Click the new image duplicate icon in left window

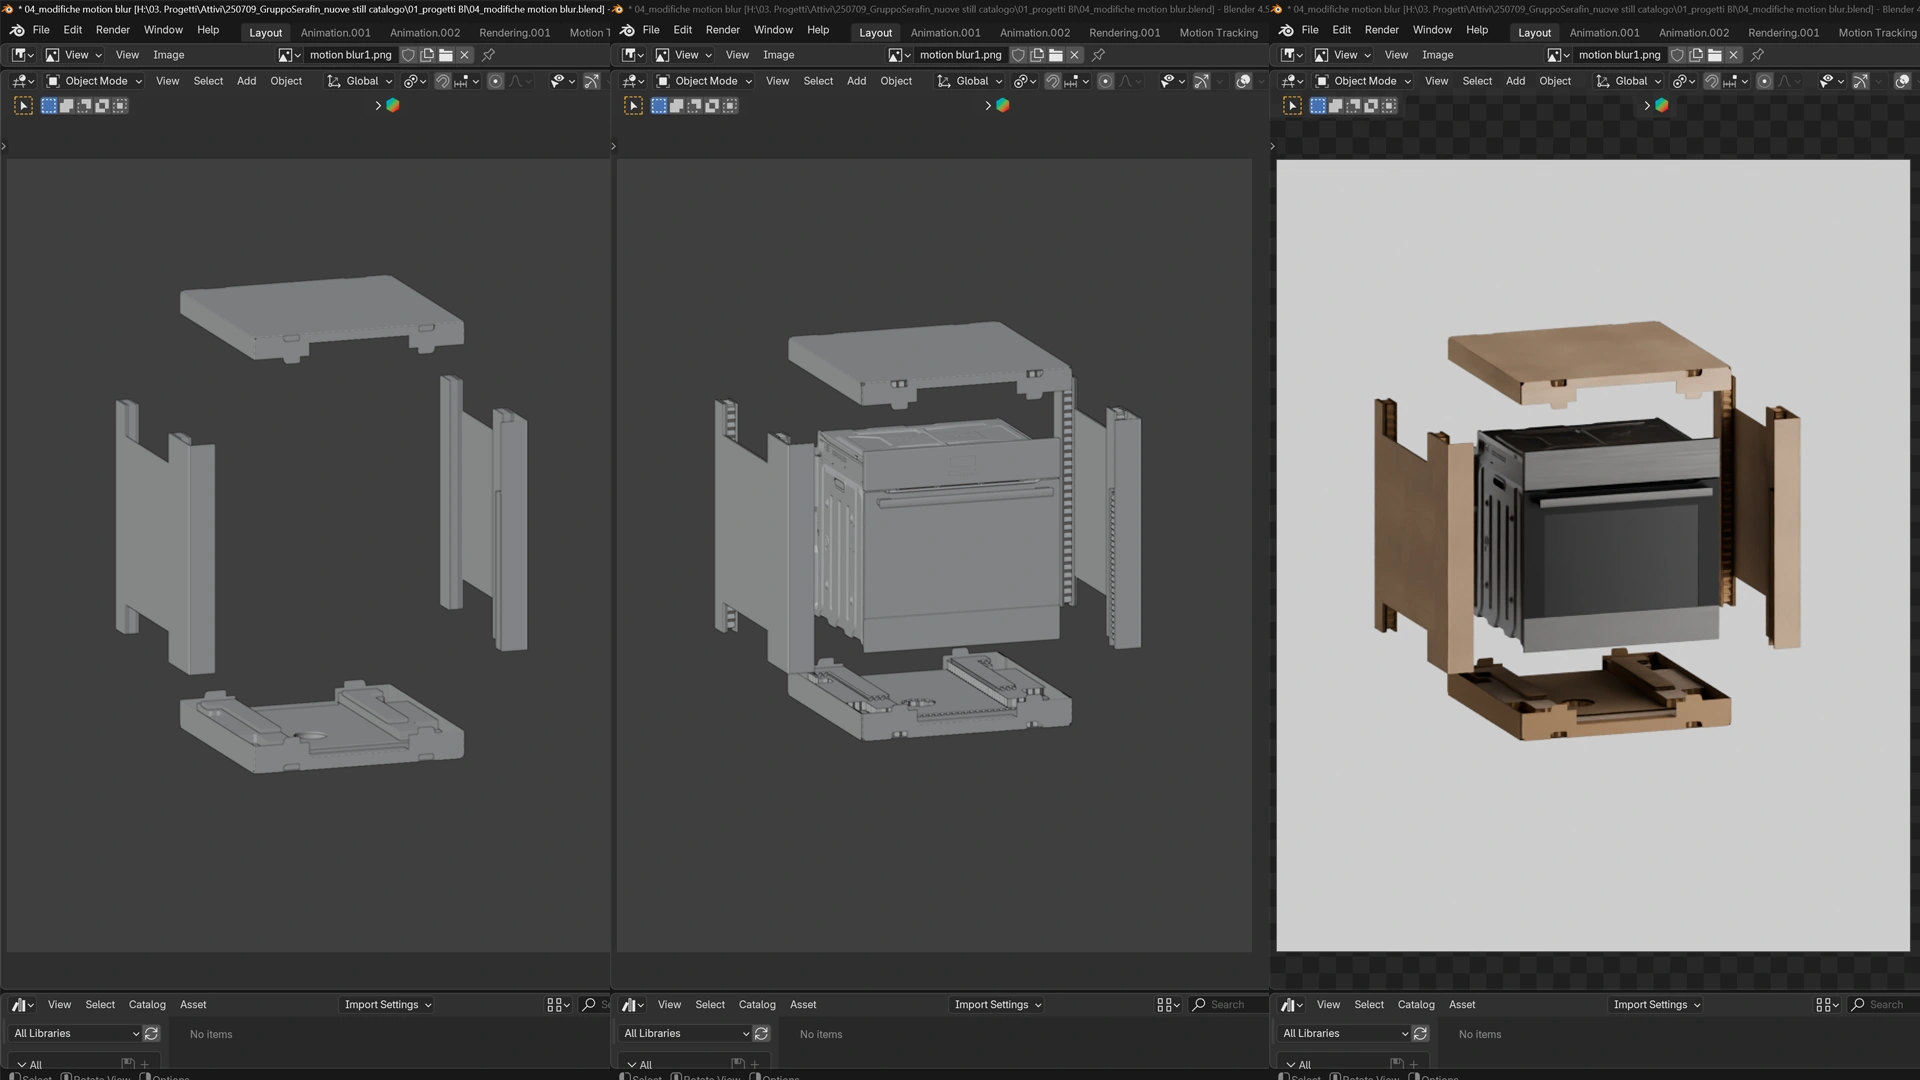[427, 55]
